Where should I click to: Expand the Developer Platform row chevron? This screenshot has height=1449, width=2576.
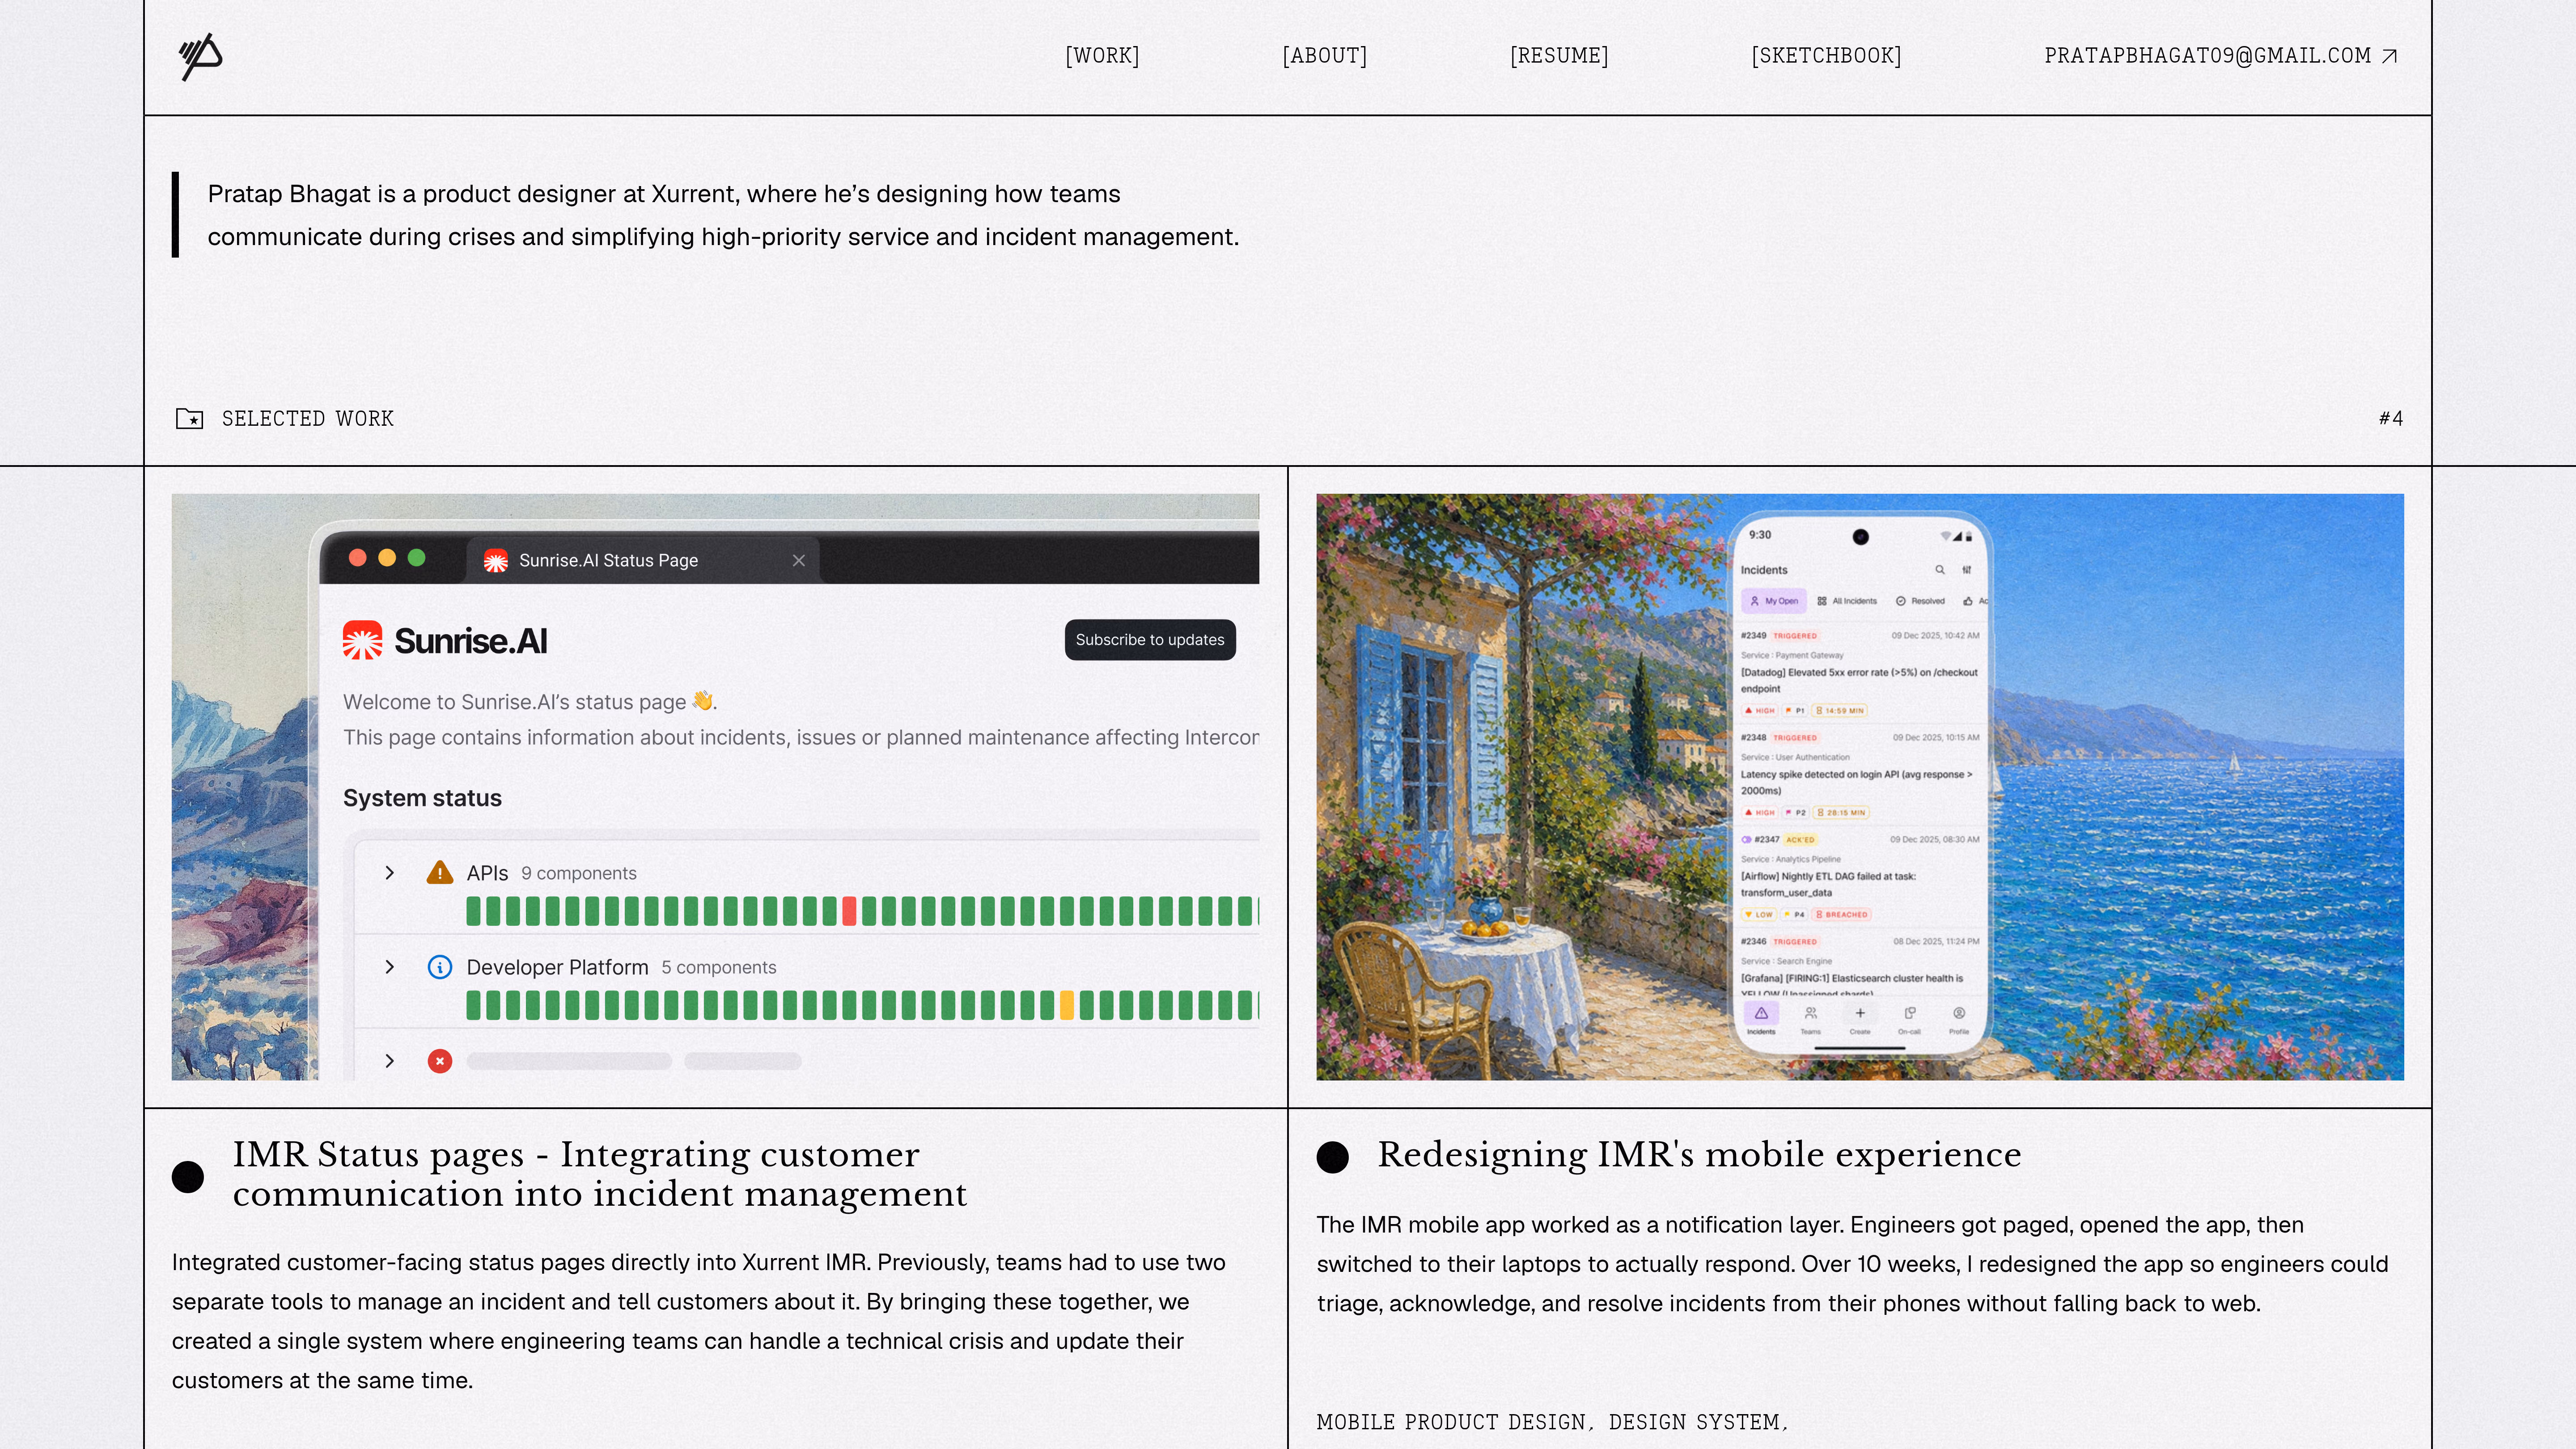coord(390,967)
